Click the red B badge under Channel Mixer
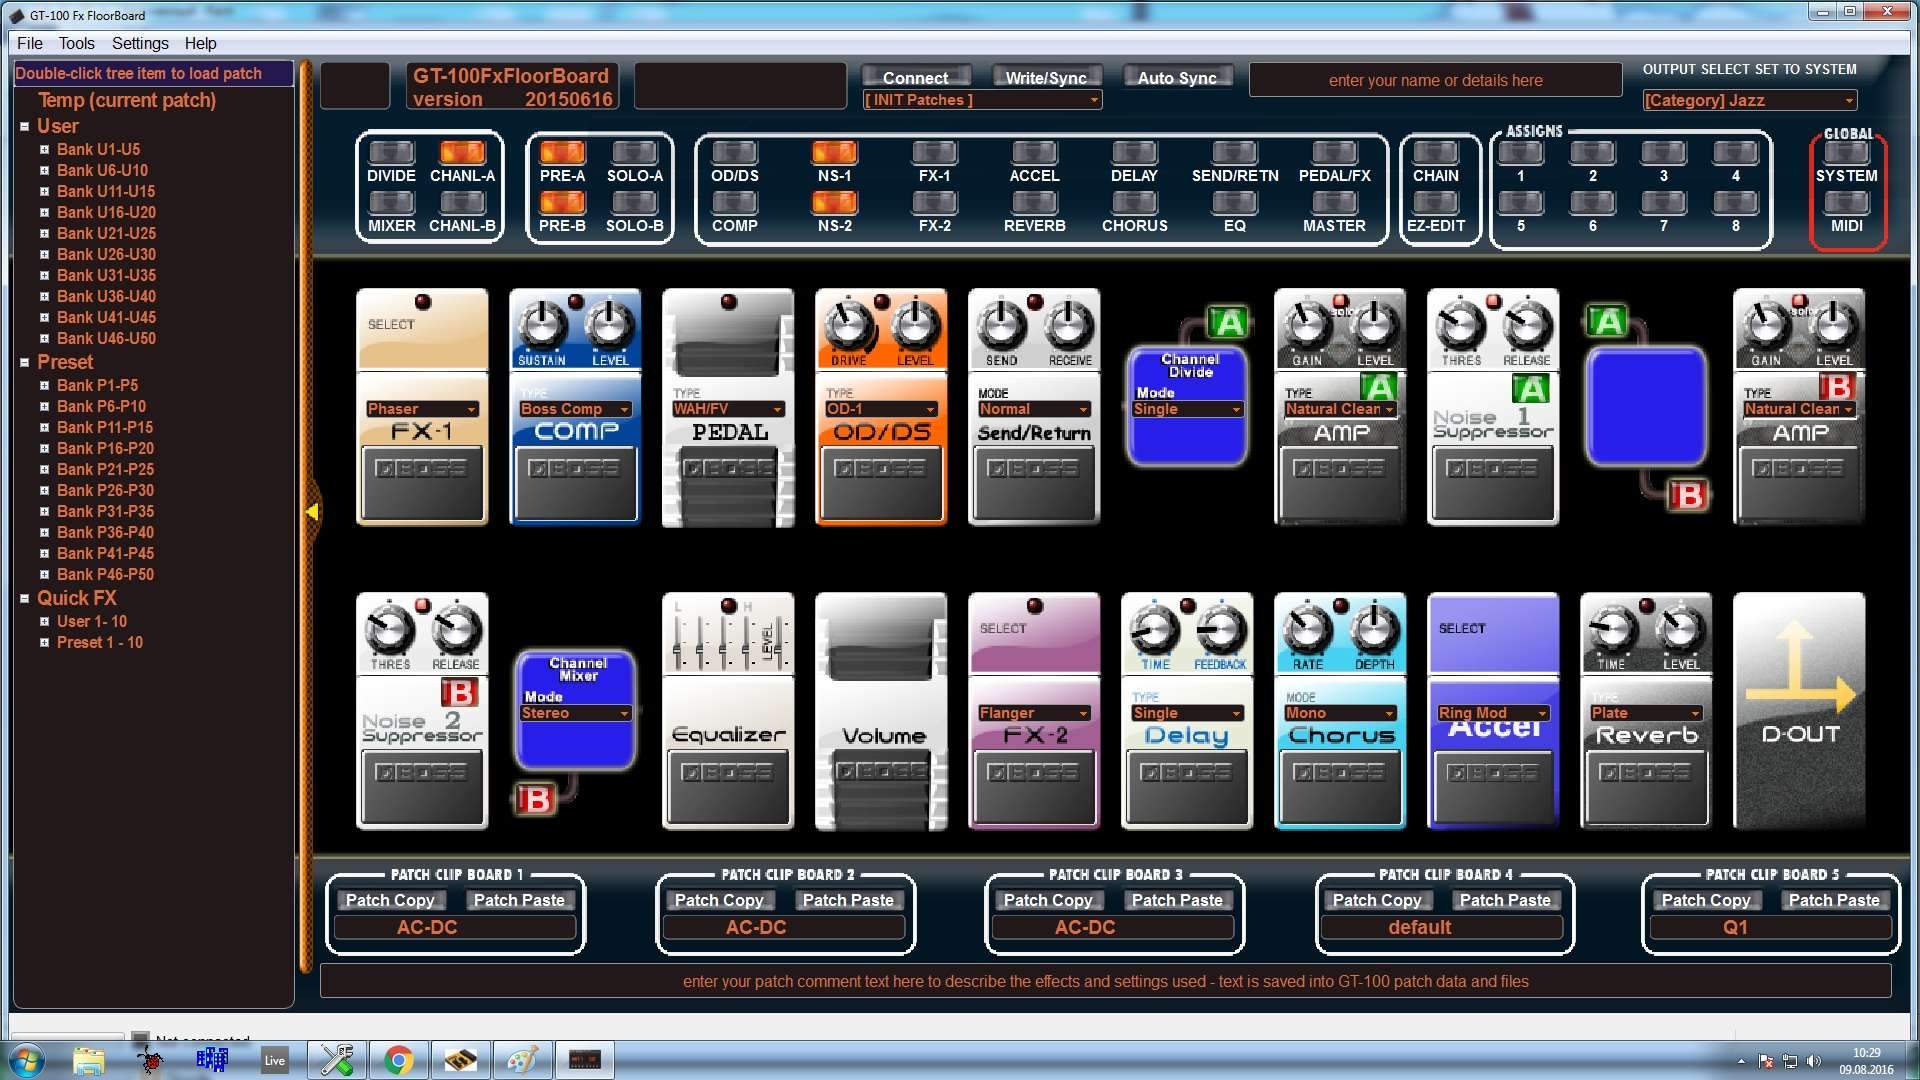The width and height of the screenshot is (1920, 1080). pyautogui.click(x=536, y=799)
